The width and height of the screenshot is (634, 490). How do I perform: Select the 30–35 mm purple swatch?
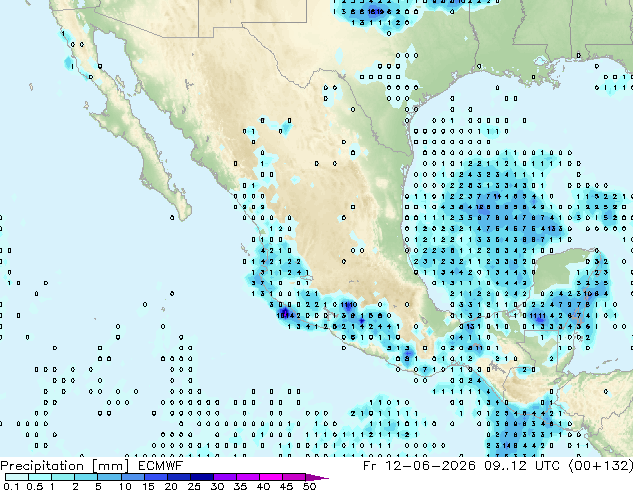click(x=224, y=477)
